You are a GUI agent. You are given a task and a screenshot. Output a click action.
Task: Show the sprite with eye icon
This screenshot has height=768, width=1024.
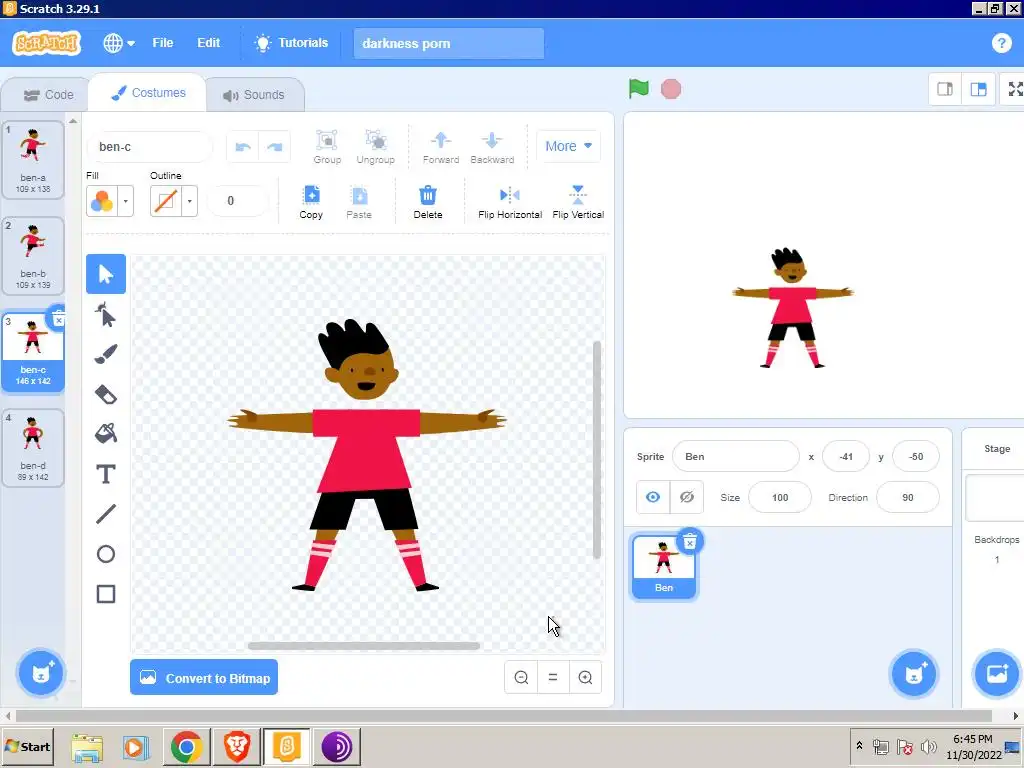(652, 497)
